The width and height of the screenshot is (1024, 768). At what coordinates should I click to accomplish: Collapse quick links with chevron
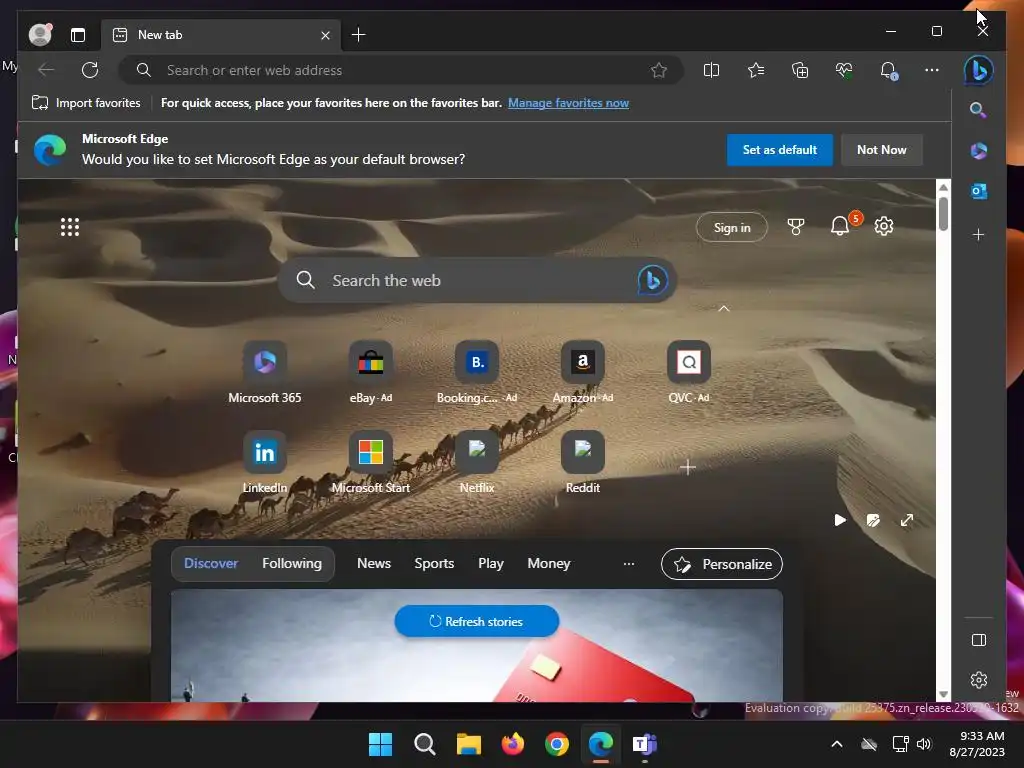[x=724, y=308]
